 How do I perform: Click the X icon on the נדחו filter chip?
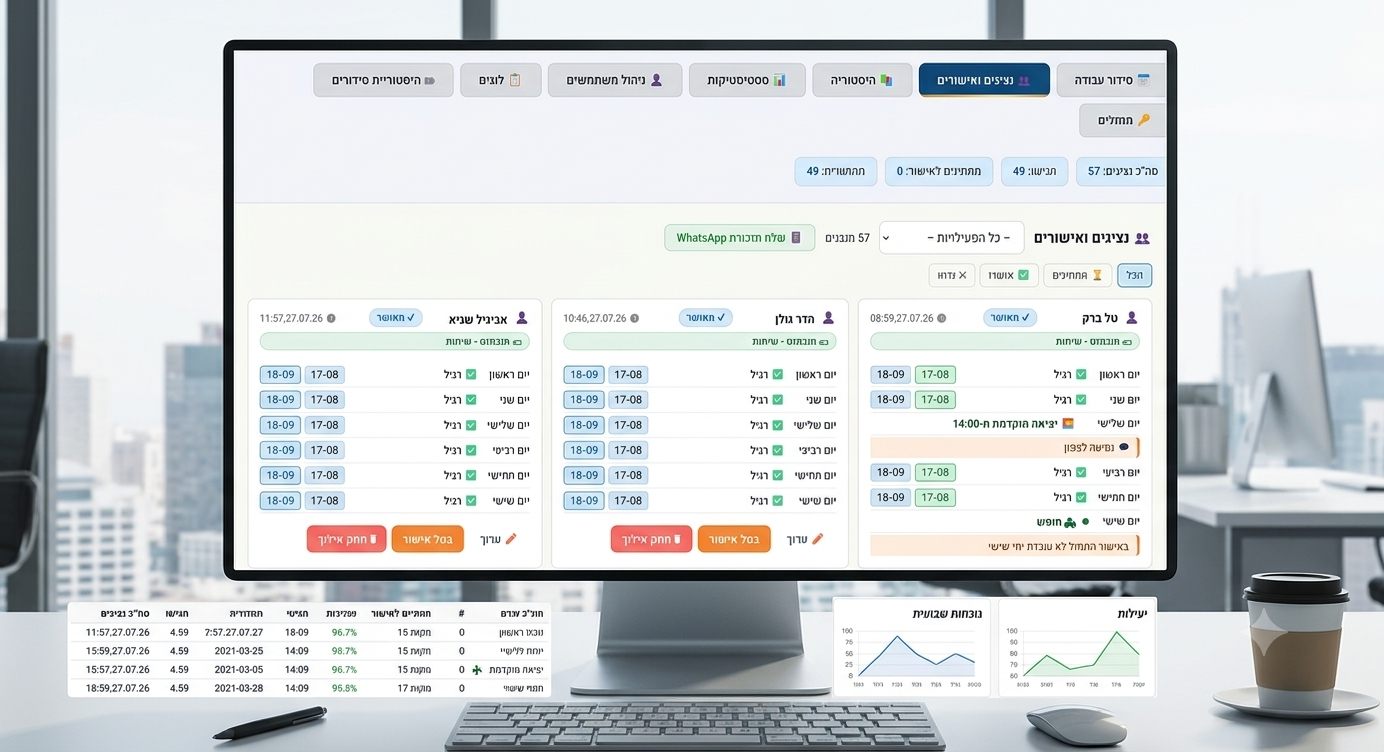[x=962, y=275]
